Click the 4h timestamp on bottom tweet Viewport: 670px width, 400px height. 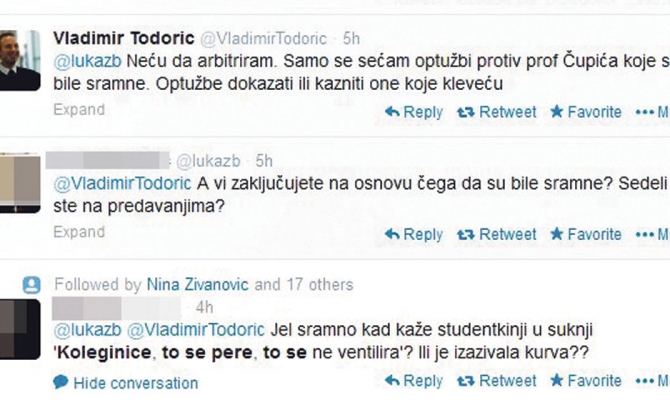tap(205, 306)
